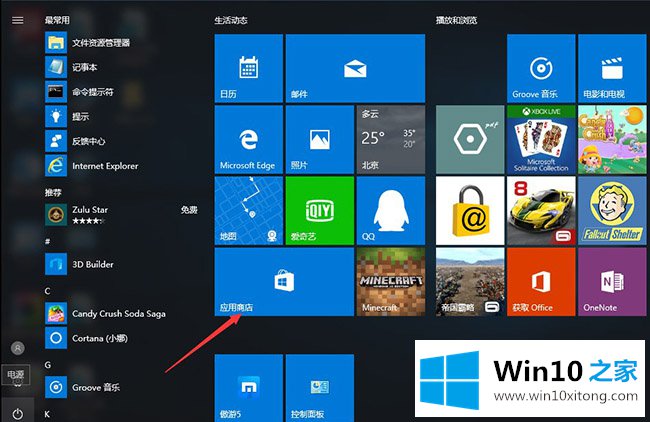This screenshot has width=650, height=422.
Task: Jump via the G letter header
Action: tap(48, 365)
